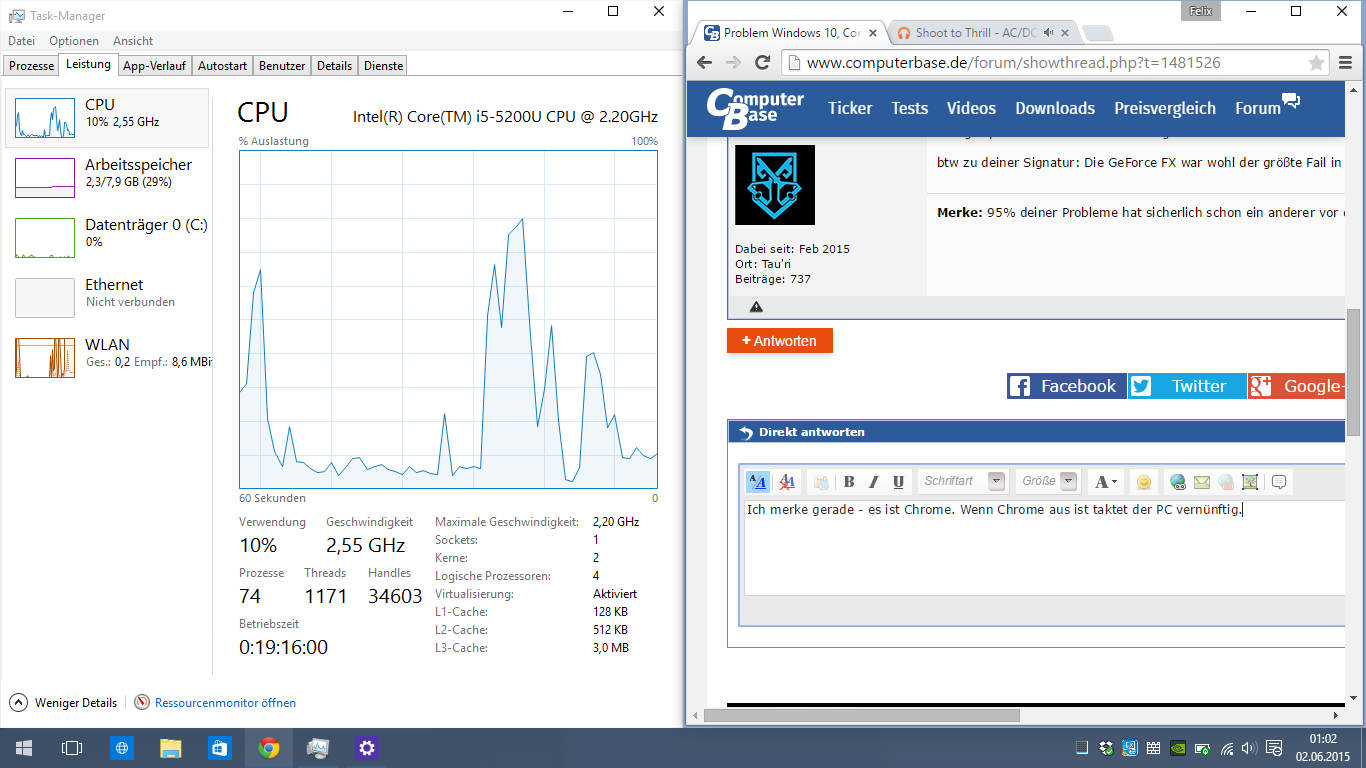Viewport: 1366px width, 768px height.
Task: Mute the AC/DC tab speaker icon
Action: tap(1048, 33)
